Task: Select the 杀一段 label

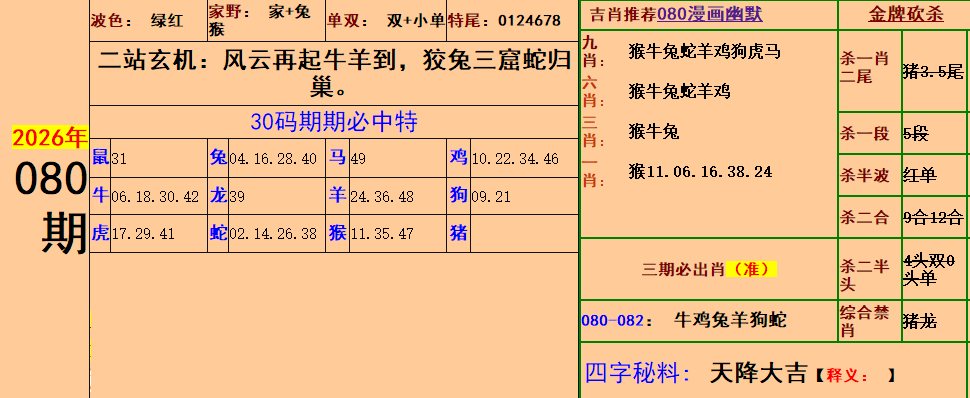Action: [864, 133]
